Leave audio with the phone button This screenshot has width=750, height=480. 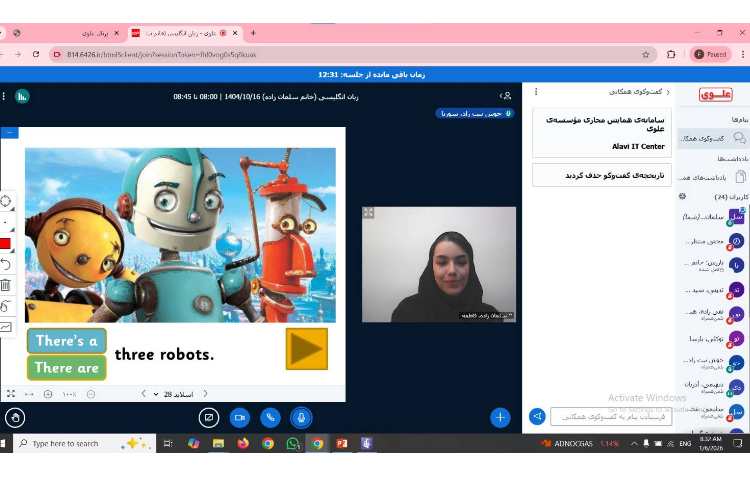[270, 417]
